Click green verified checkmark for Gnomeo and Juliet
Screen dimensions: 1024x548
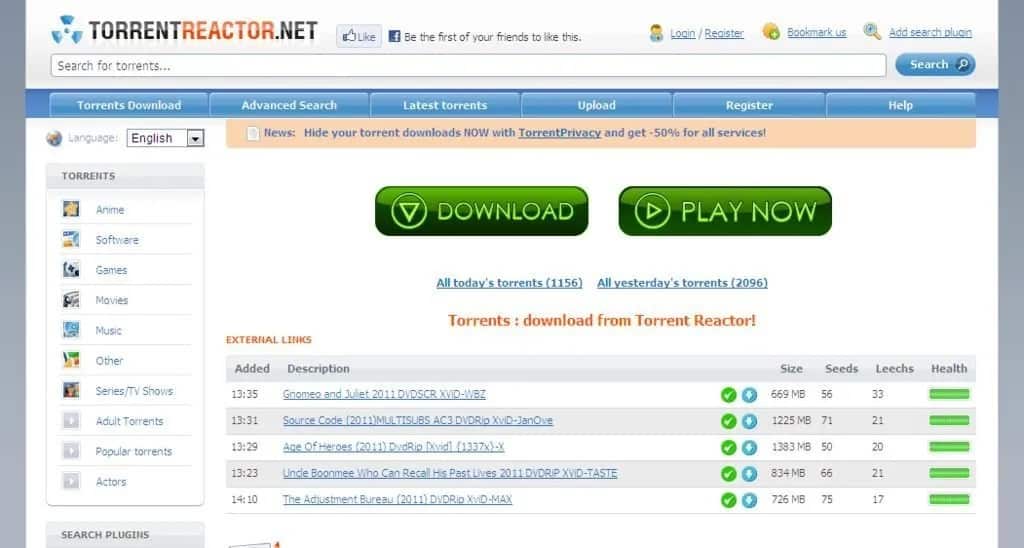tap(729, 395)
